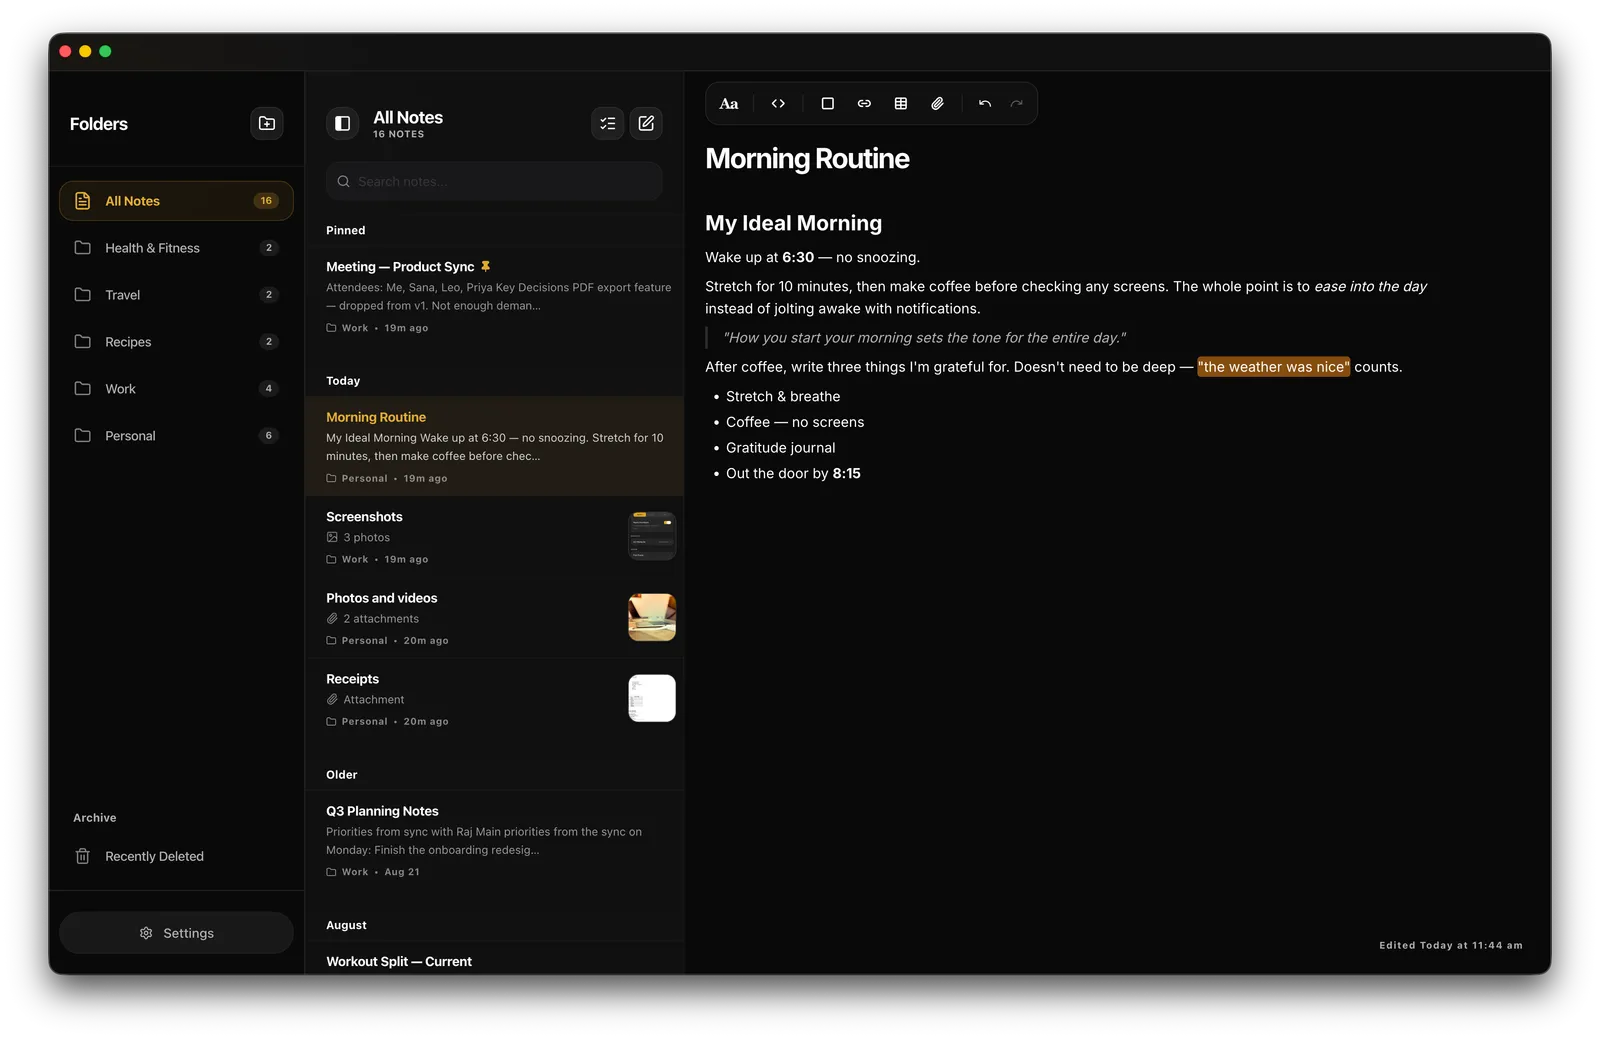Screen dimensions: 1600x1039
Task: Click the Edited Today at 11:44 am label
Action: (1450, 945)
